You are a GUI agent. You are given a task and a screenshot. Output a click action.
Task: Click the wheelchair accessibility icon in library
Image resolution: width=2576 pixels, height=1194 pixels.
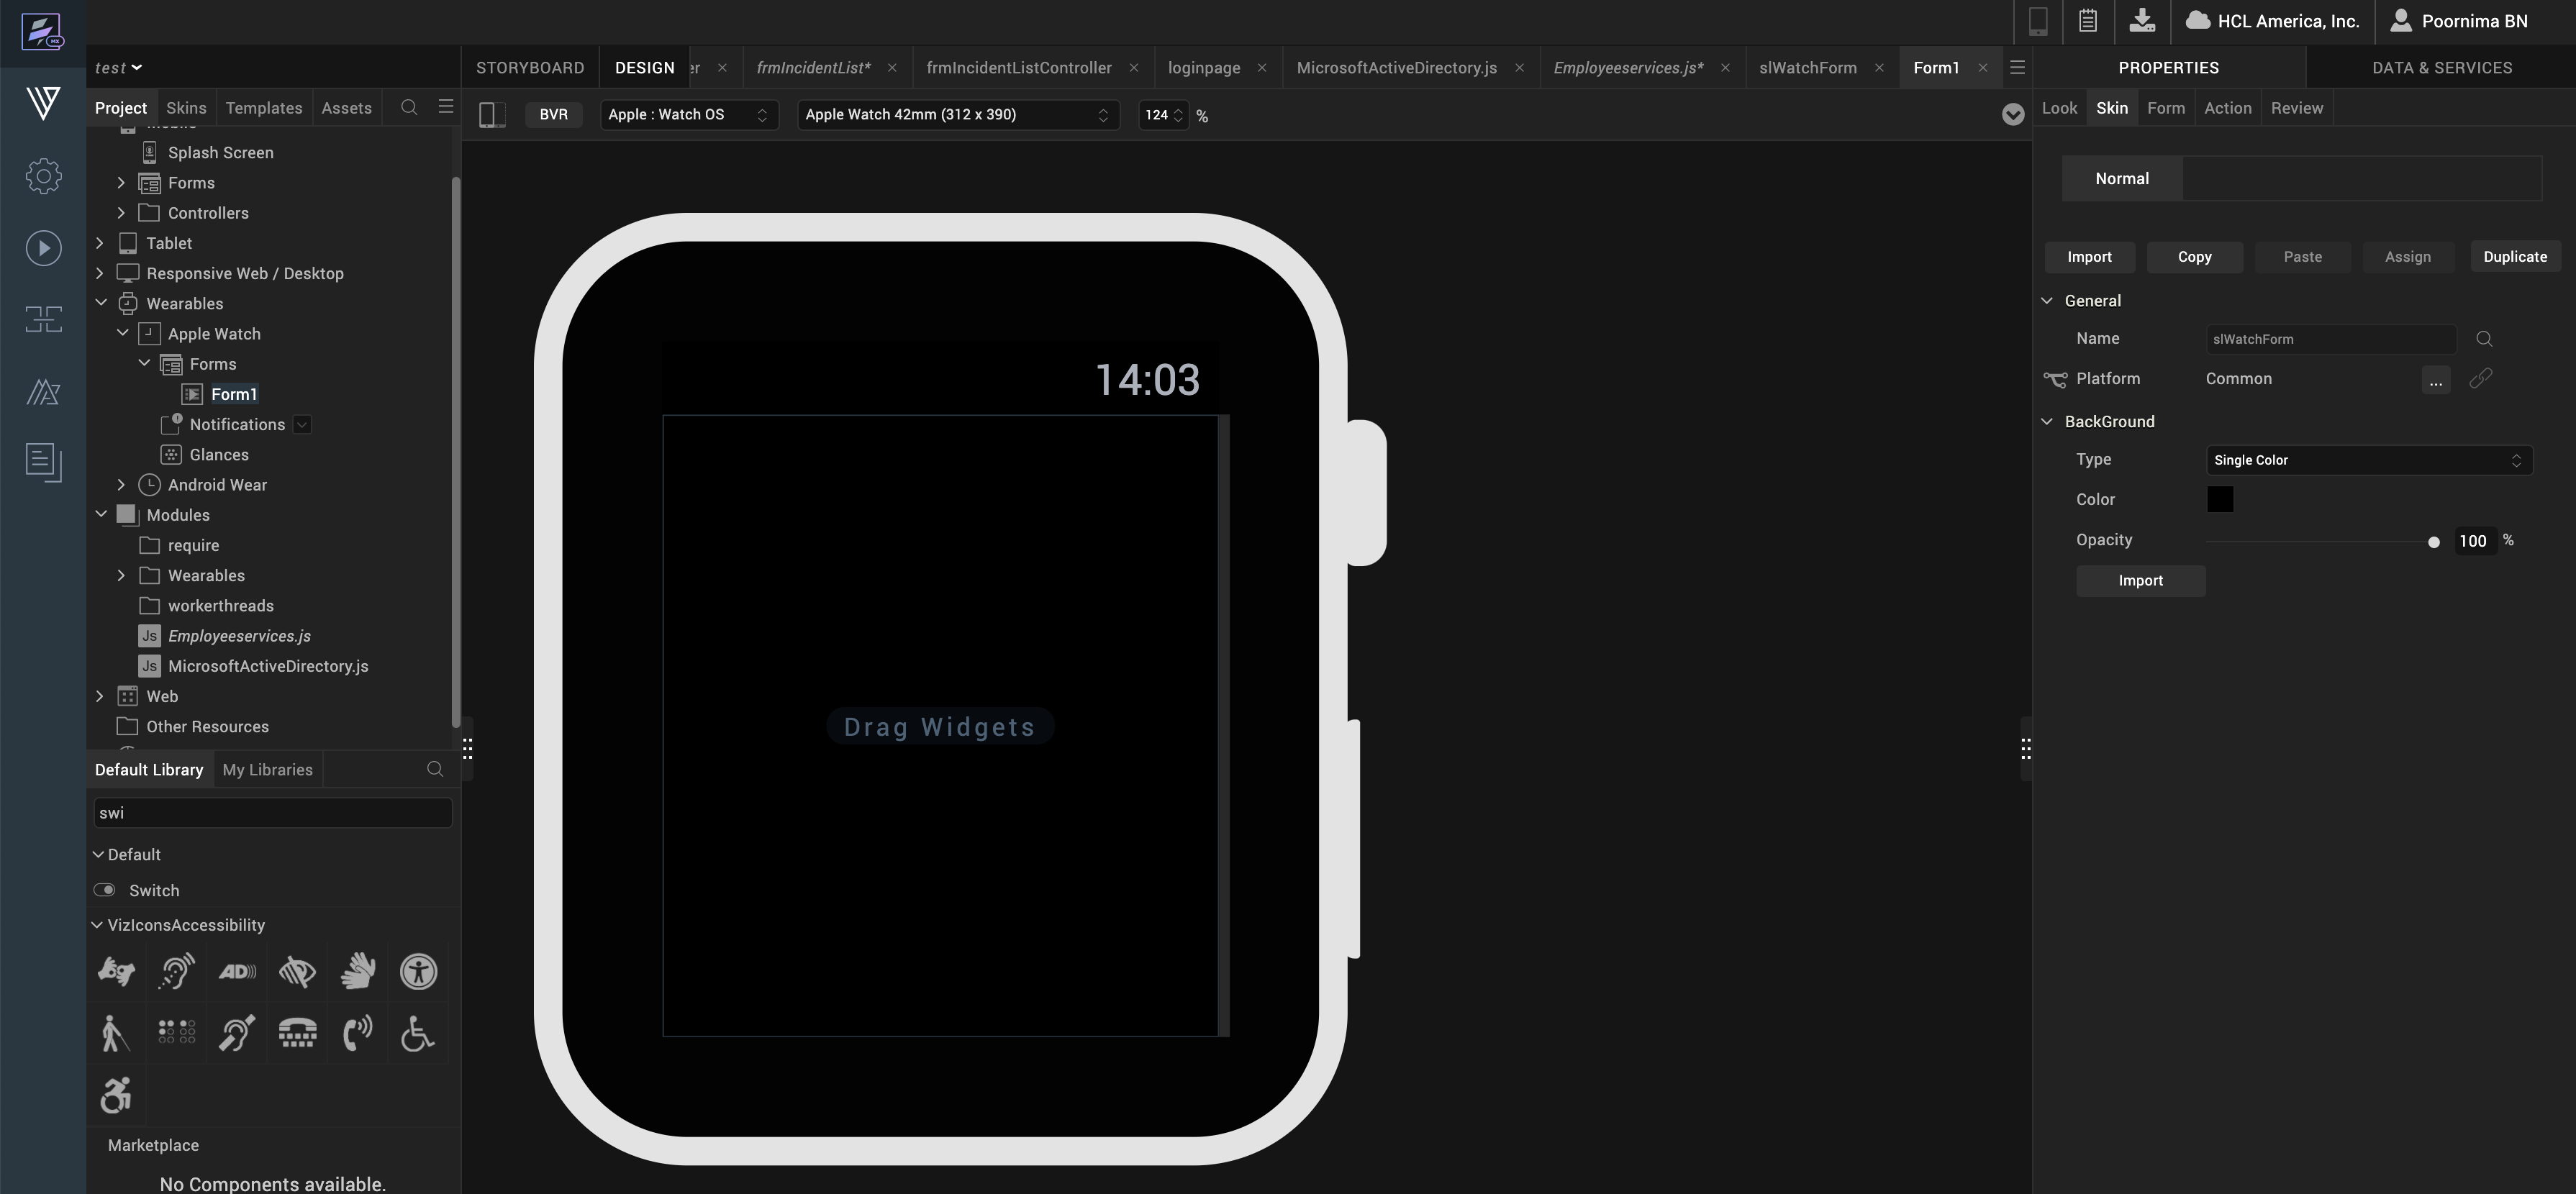pyautogui.click(x=417, y=1033)
